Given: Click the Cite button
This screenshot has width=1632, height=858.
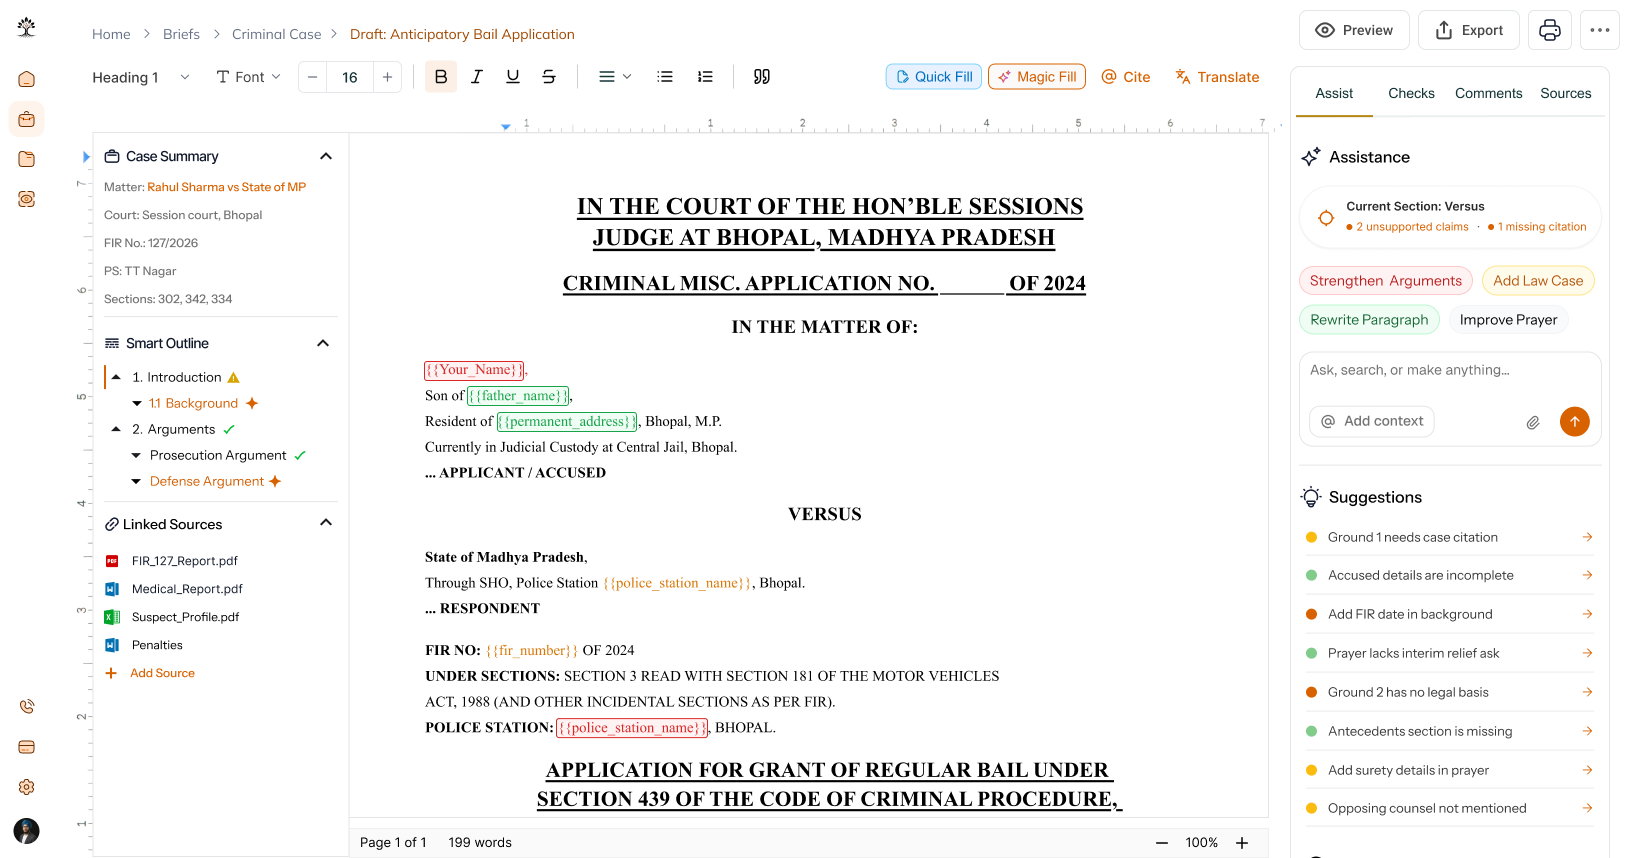Looking at the screenshot, I should tap(1126, 77).
